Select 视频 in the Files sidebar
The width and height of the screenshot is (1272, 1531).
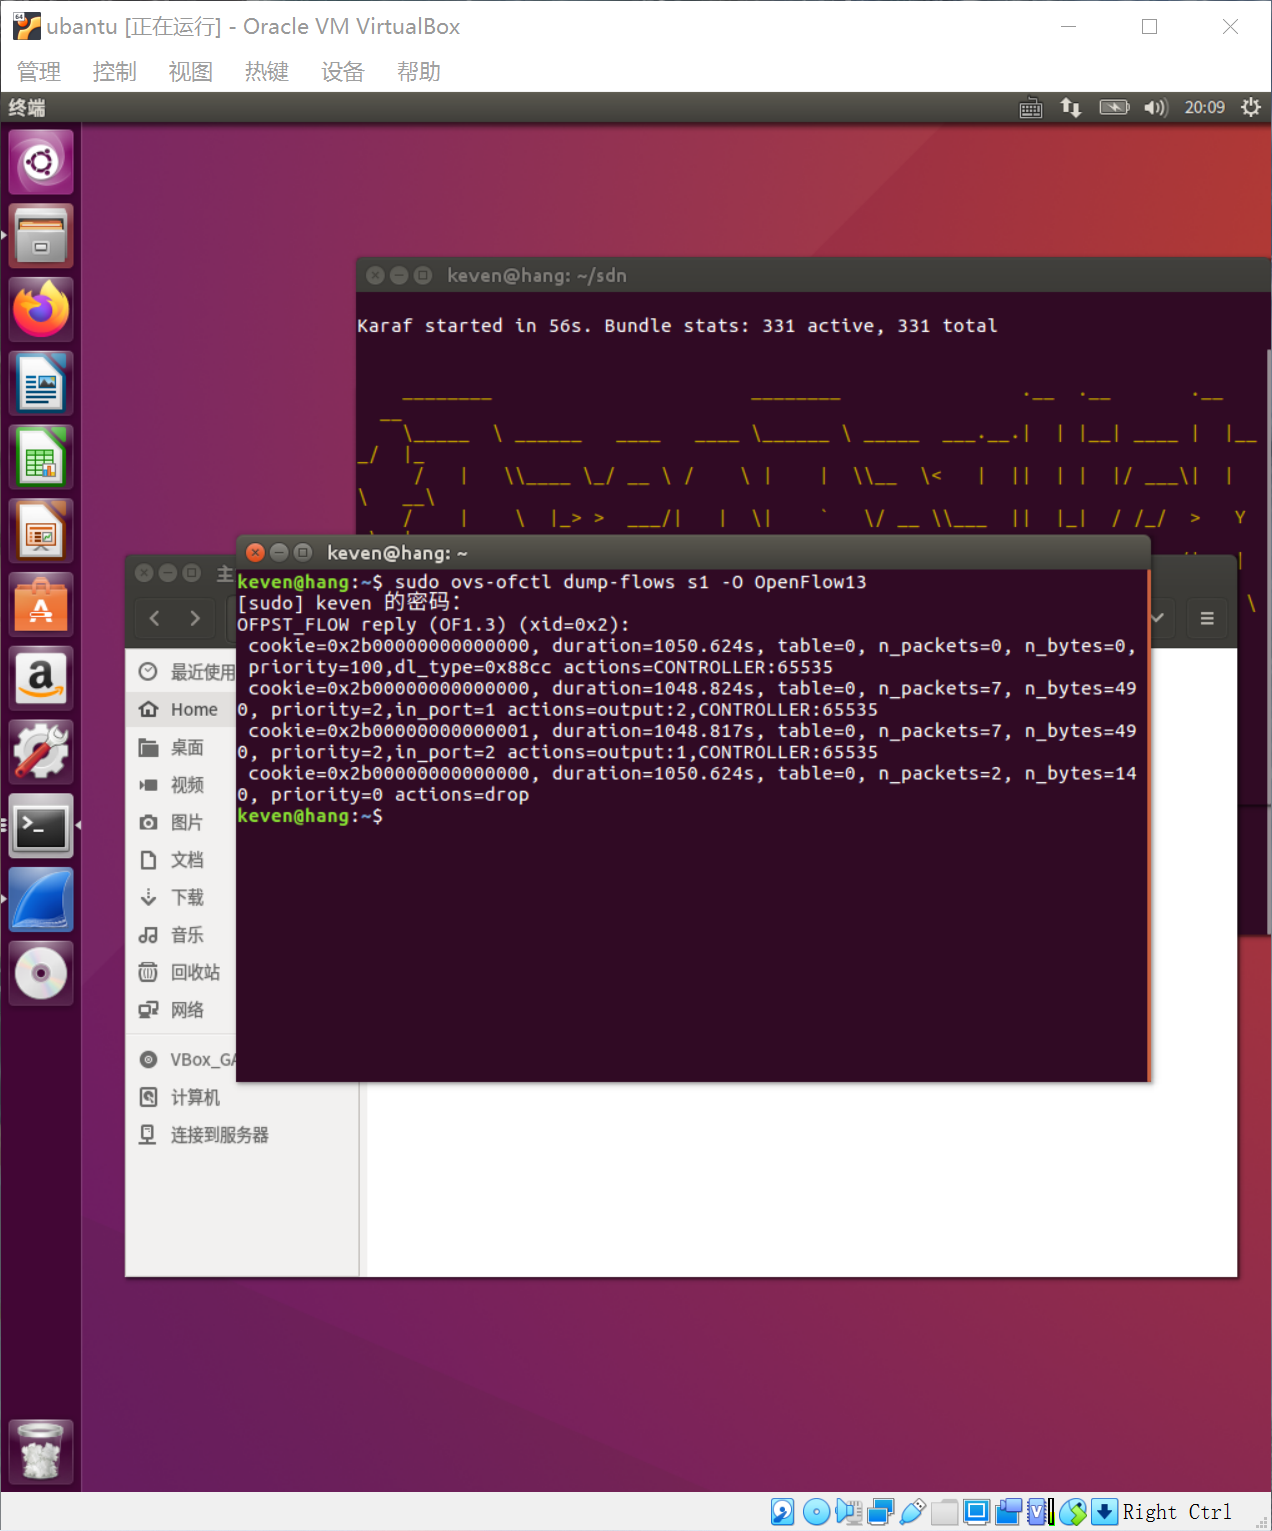[181, 785]
